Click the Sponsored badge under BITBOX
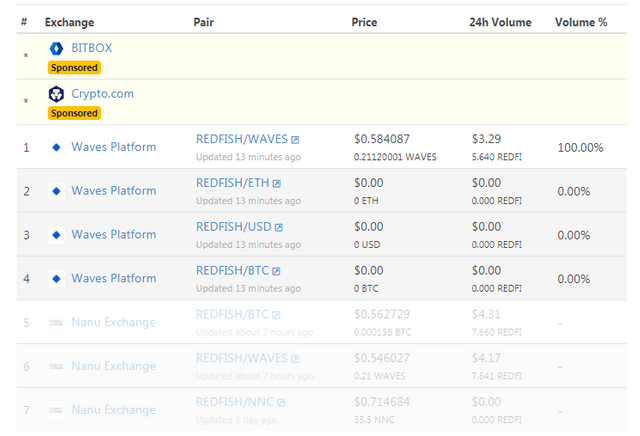640x436 pixels. 74,68
